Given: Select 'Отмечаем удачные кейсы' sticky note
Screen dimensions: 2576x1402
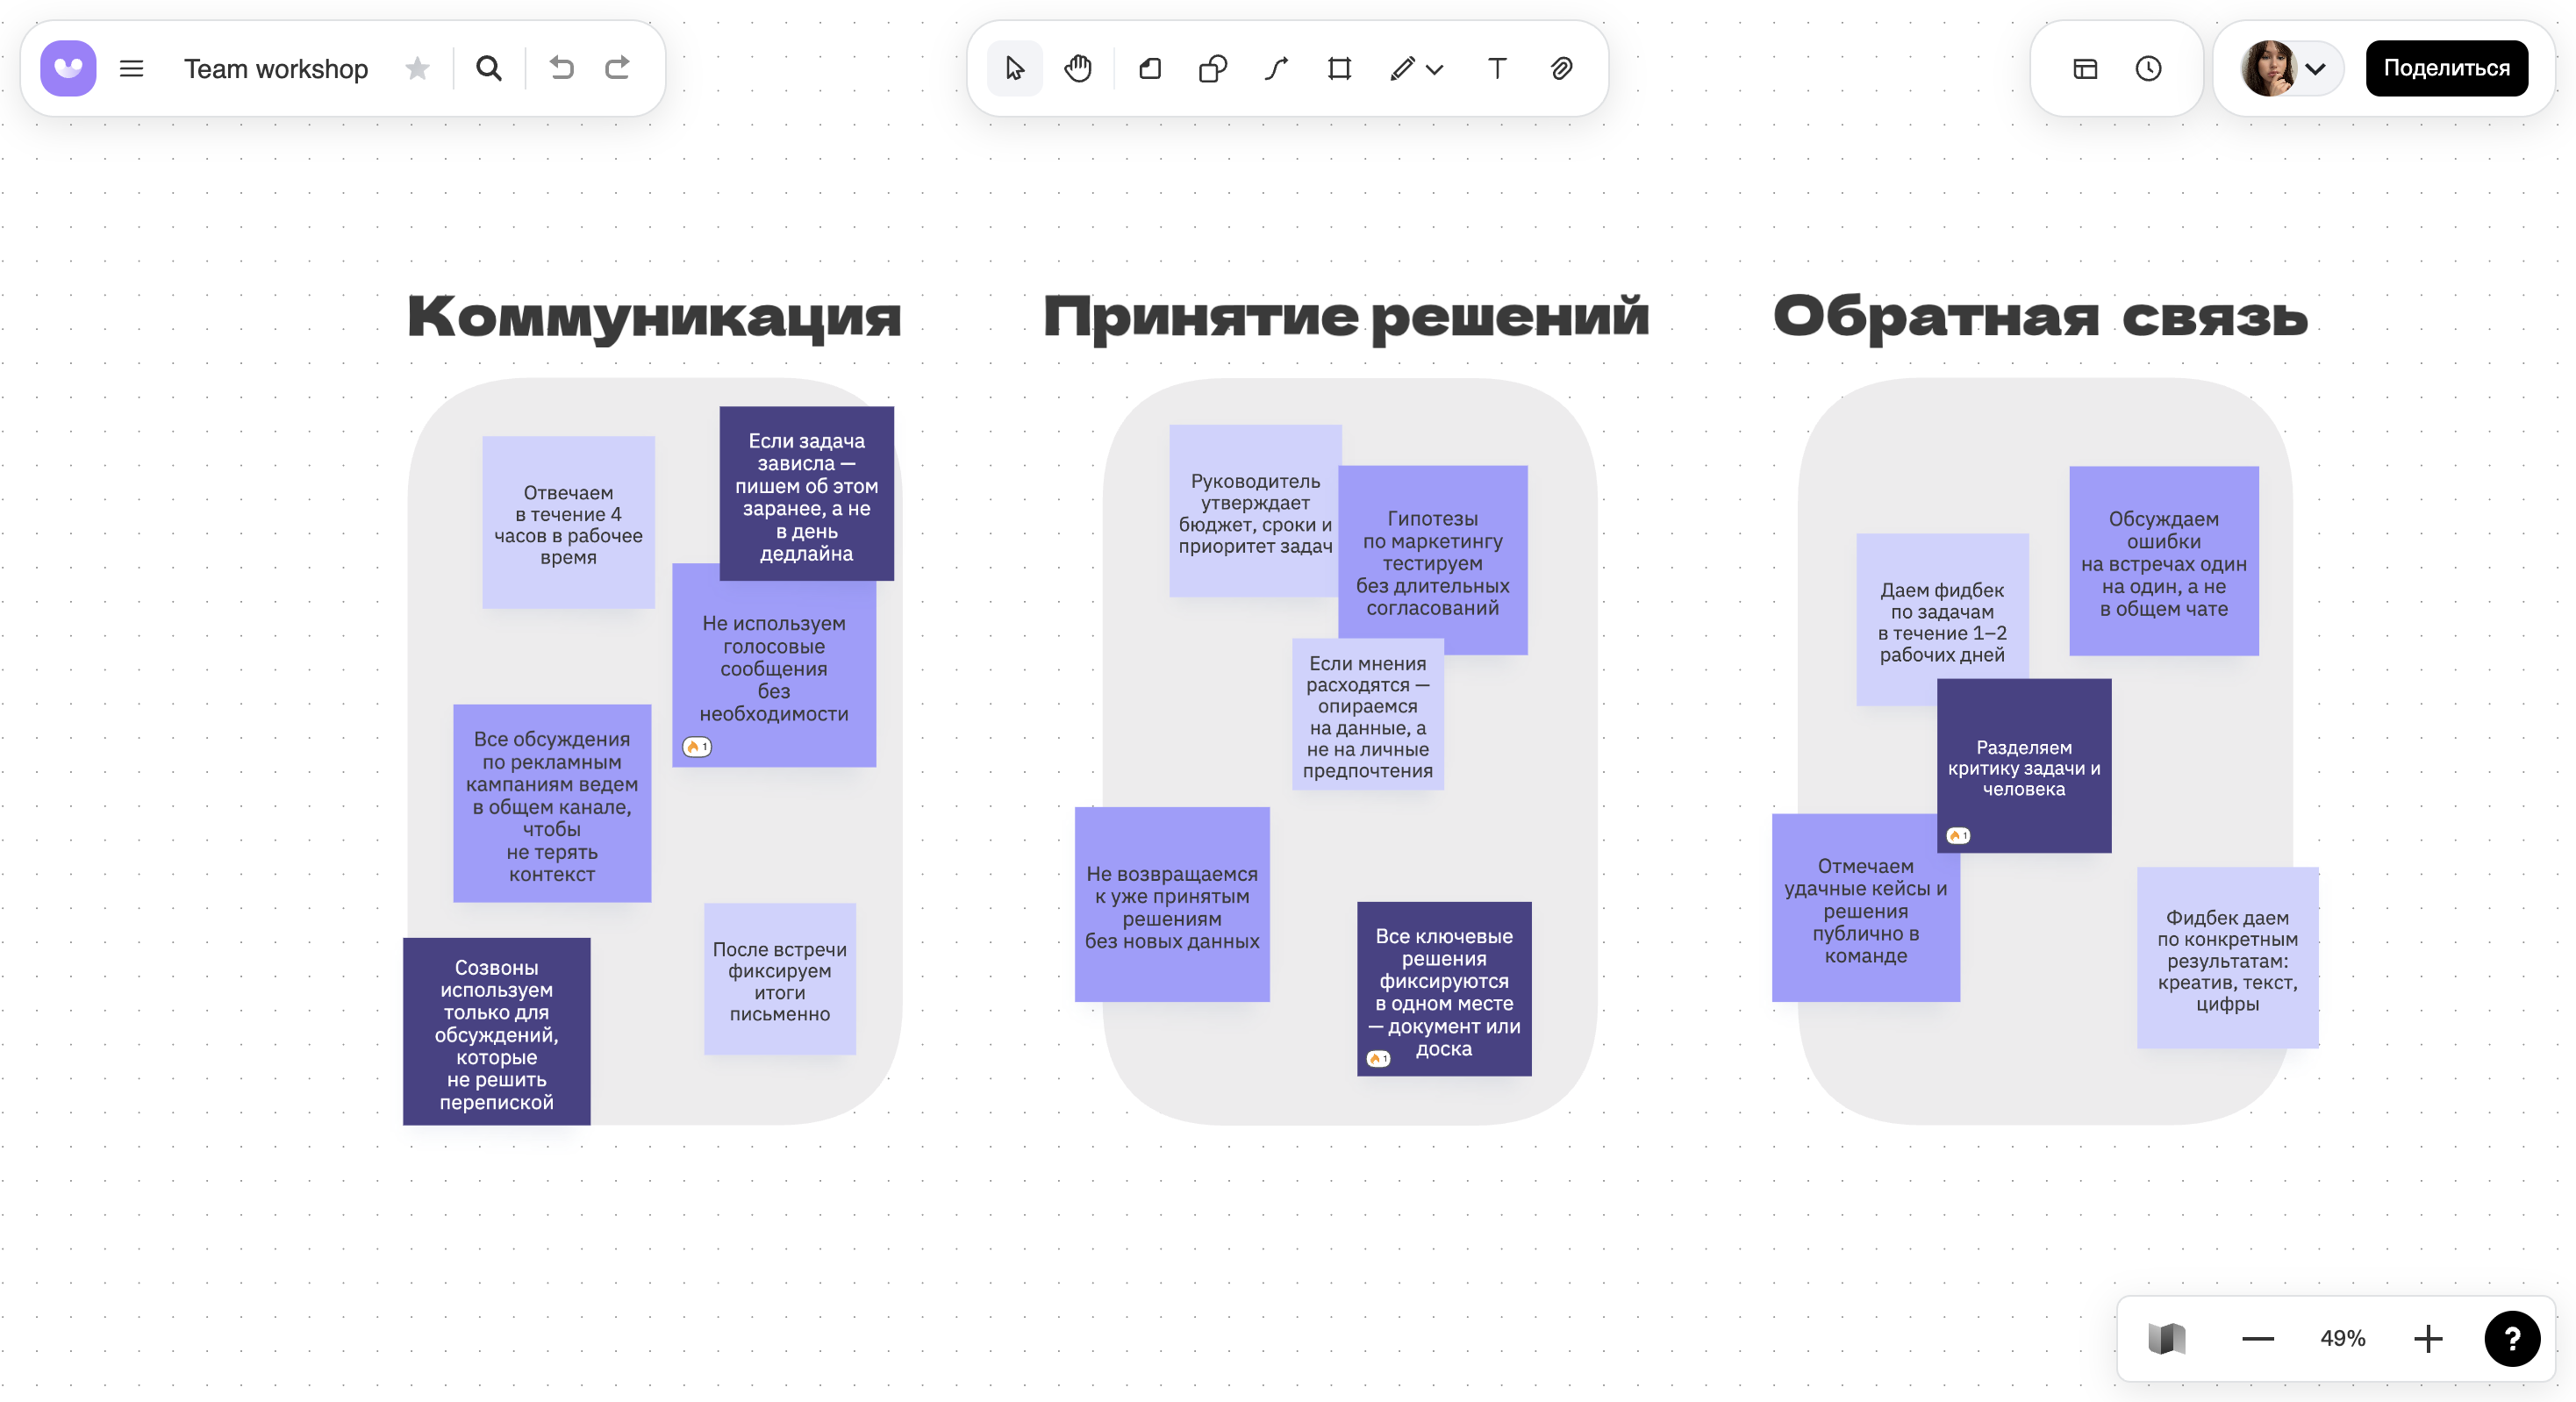Looking at the screenshot, I should pos(1866,908).
